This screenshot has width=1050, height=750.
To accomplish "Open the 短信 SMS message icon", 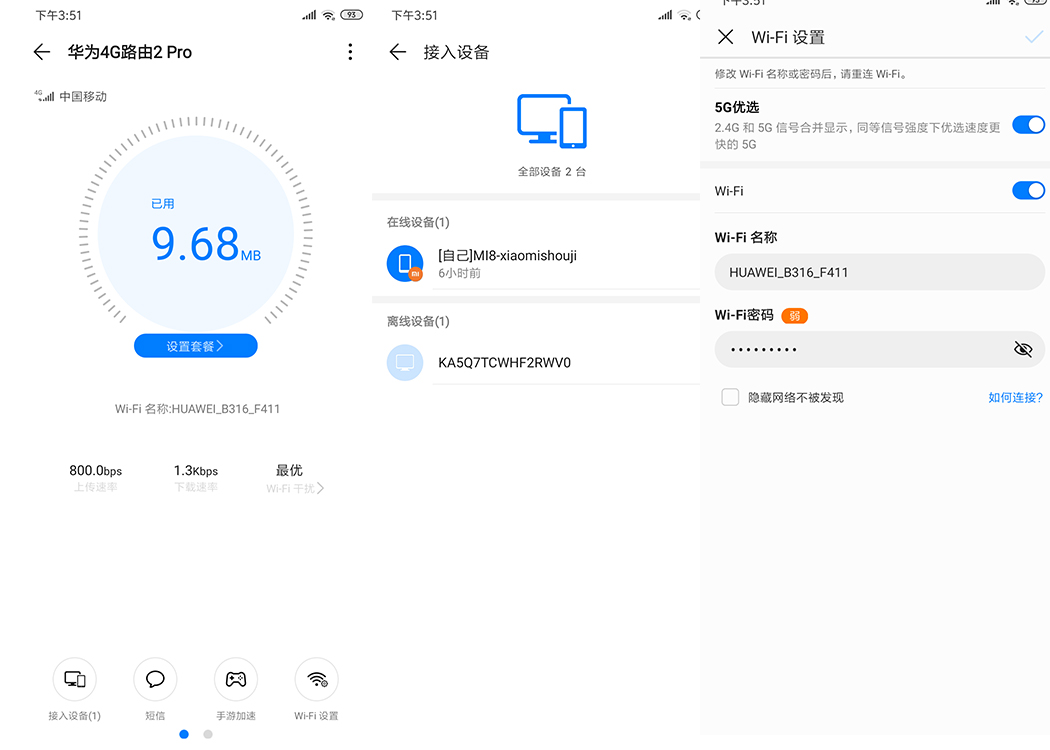I will coord(155,679).
